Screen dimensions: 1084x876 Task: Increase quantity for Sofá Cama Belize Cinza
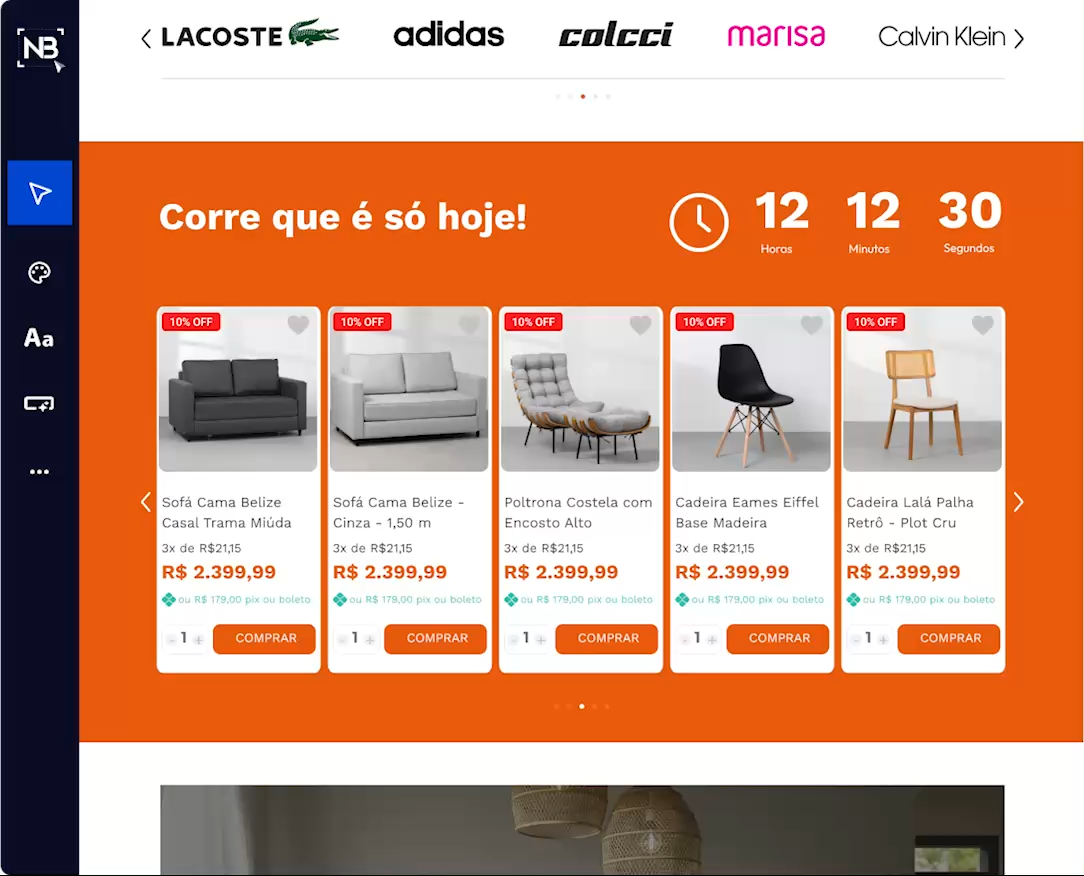(x=370, y=640)
